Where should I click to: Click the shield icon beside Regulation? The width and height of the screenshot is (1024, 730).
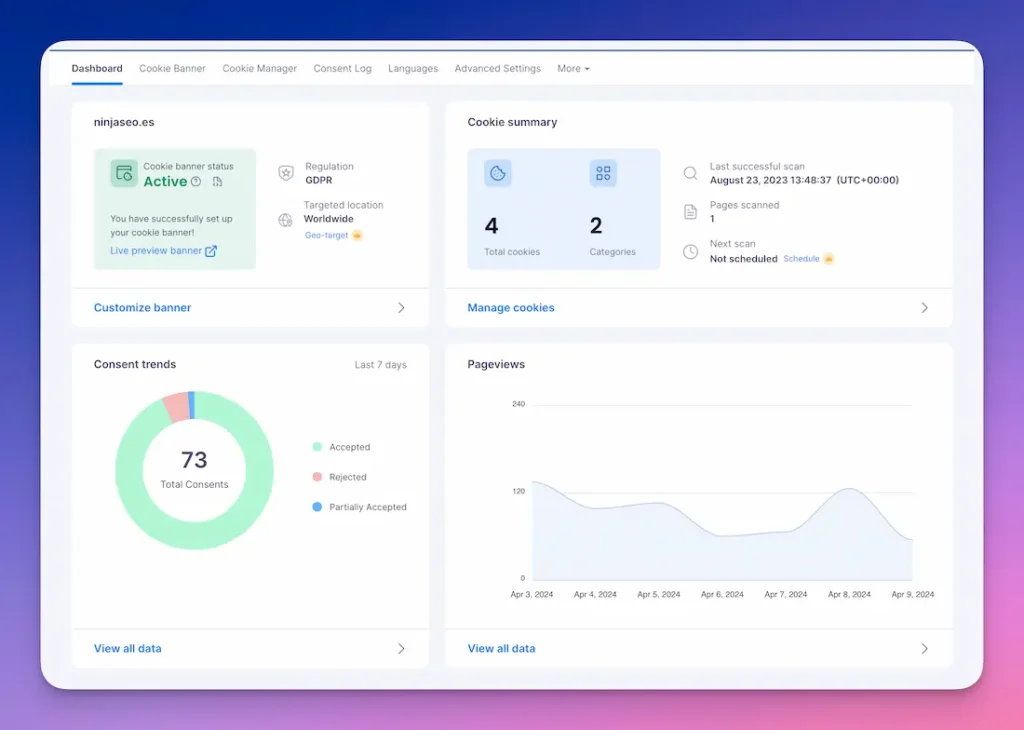pos(286,173)
